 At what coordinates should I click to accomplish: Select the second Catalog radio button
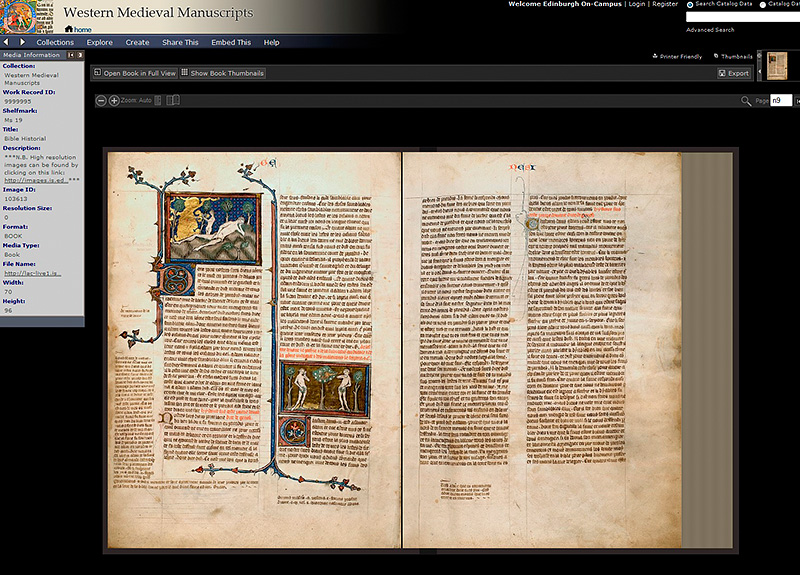763,5
